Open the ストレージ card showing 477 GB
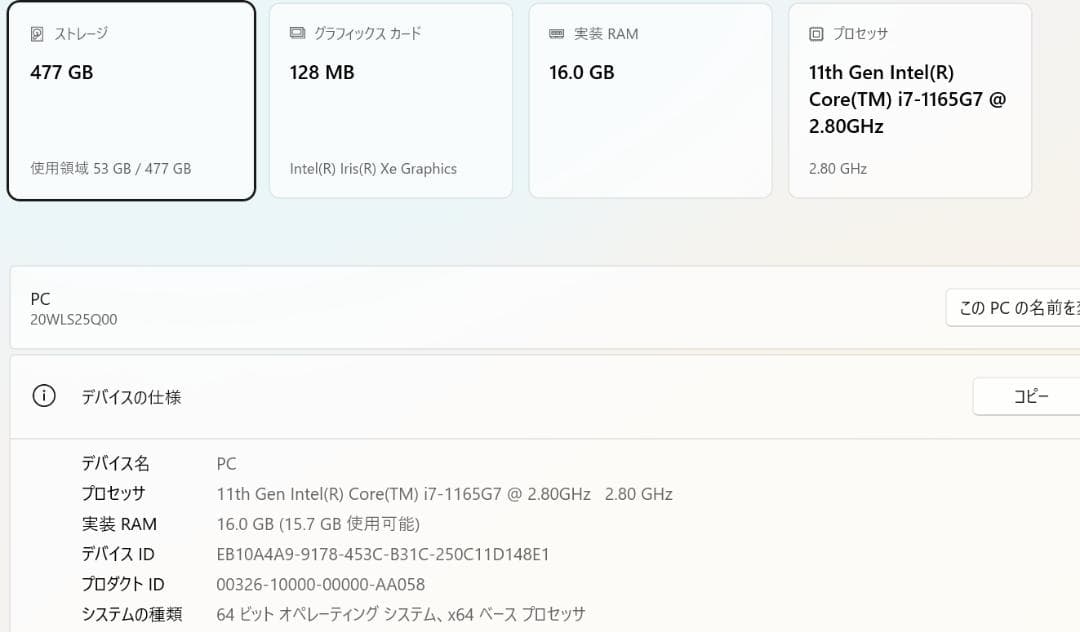 [131, 100]
